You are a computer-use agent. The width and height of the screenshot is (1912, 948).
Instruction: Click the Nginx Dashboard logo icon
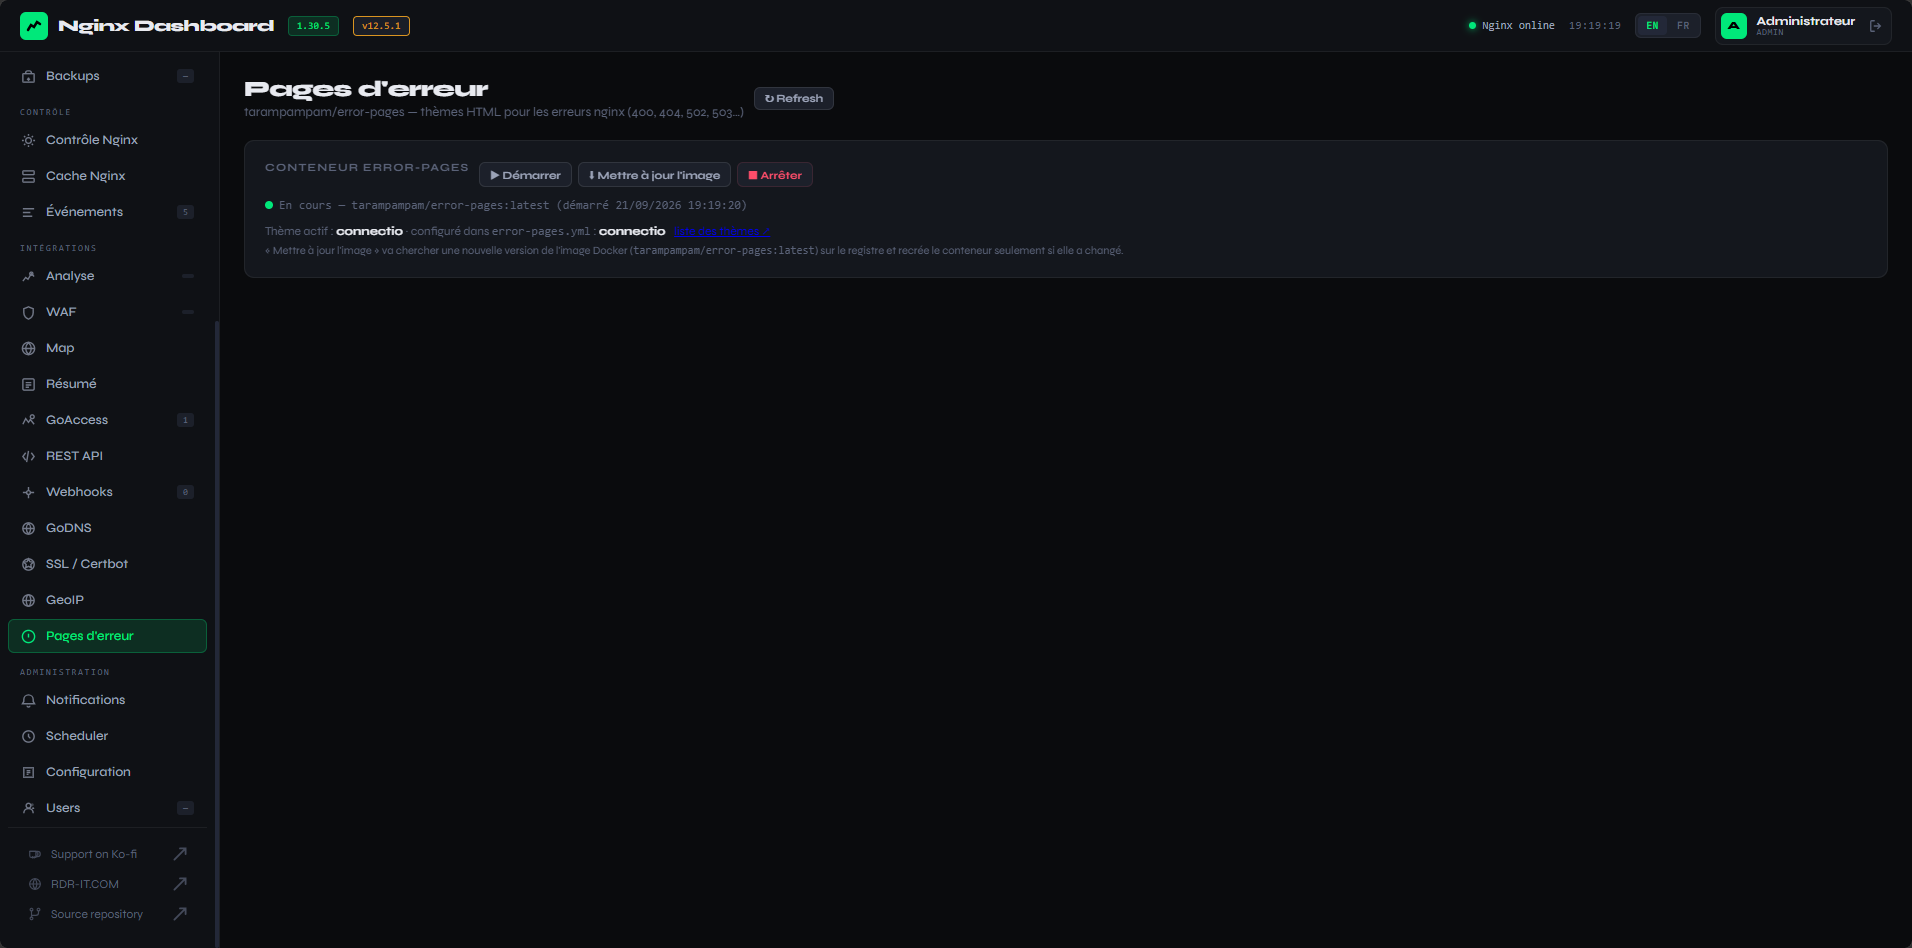click(x=34, y=26)
